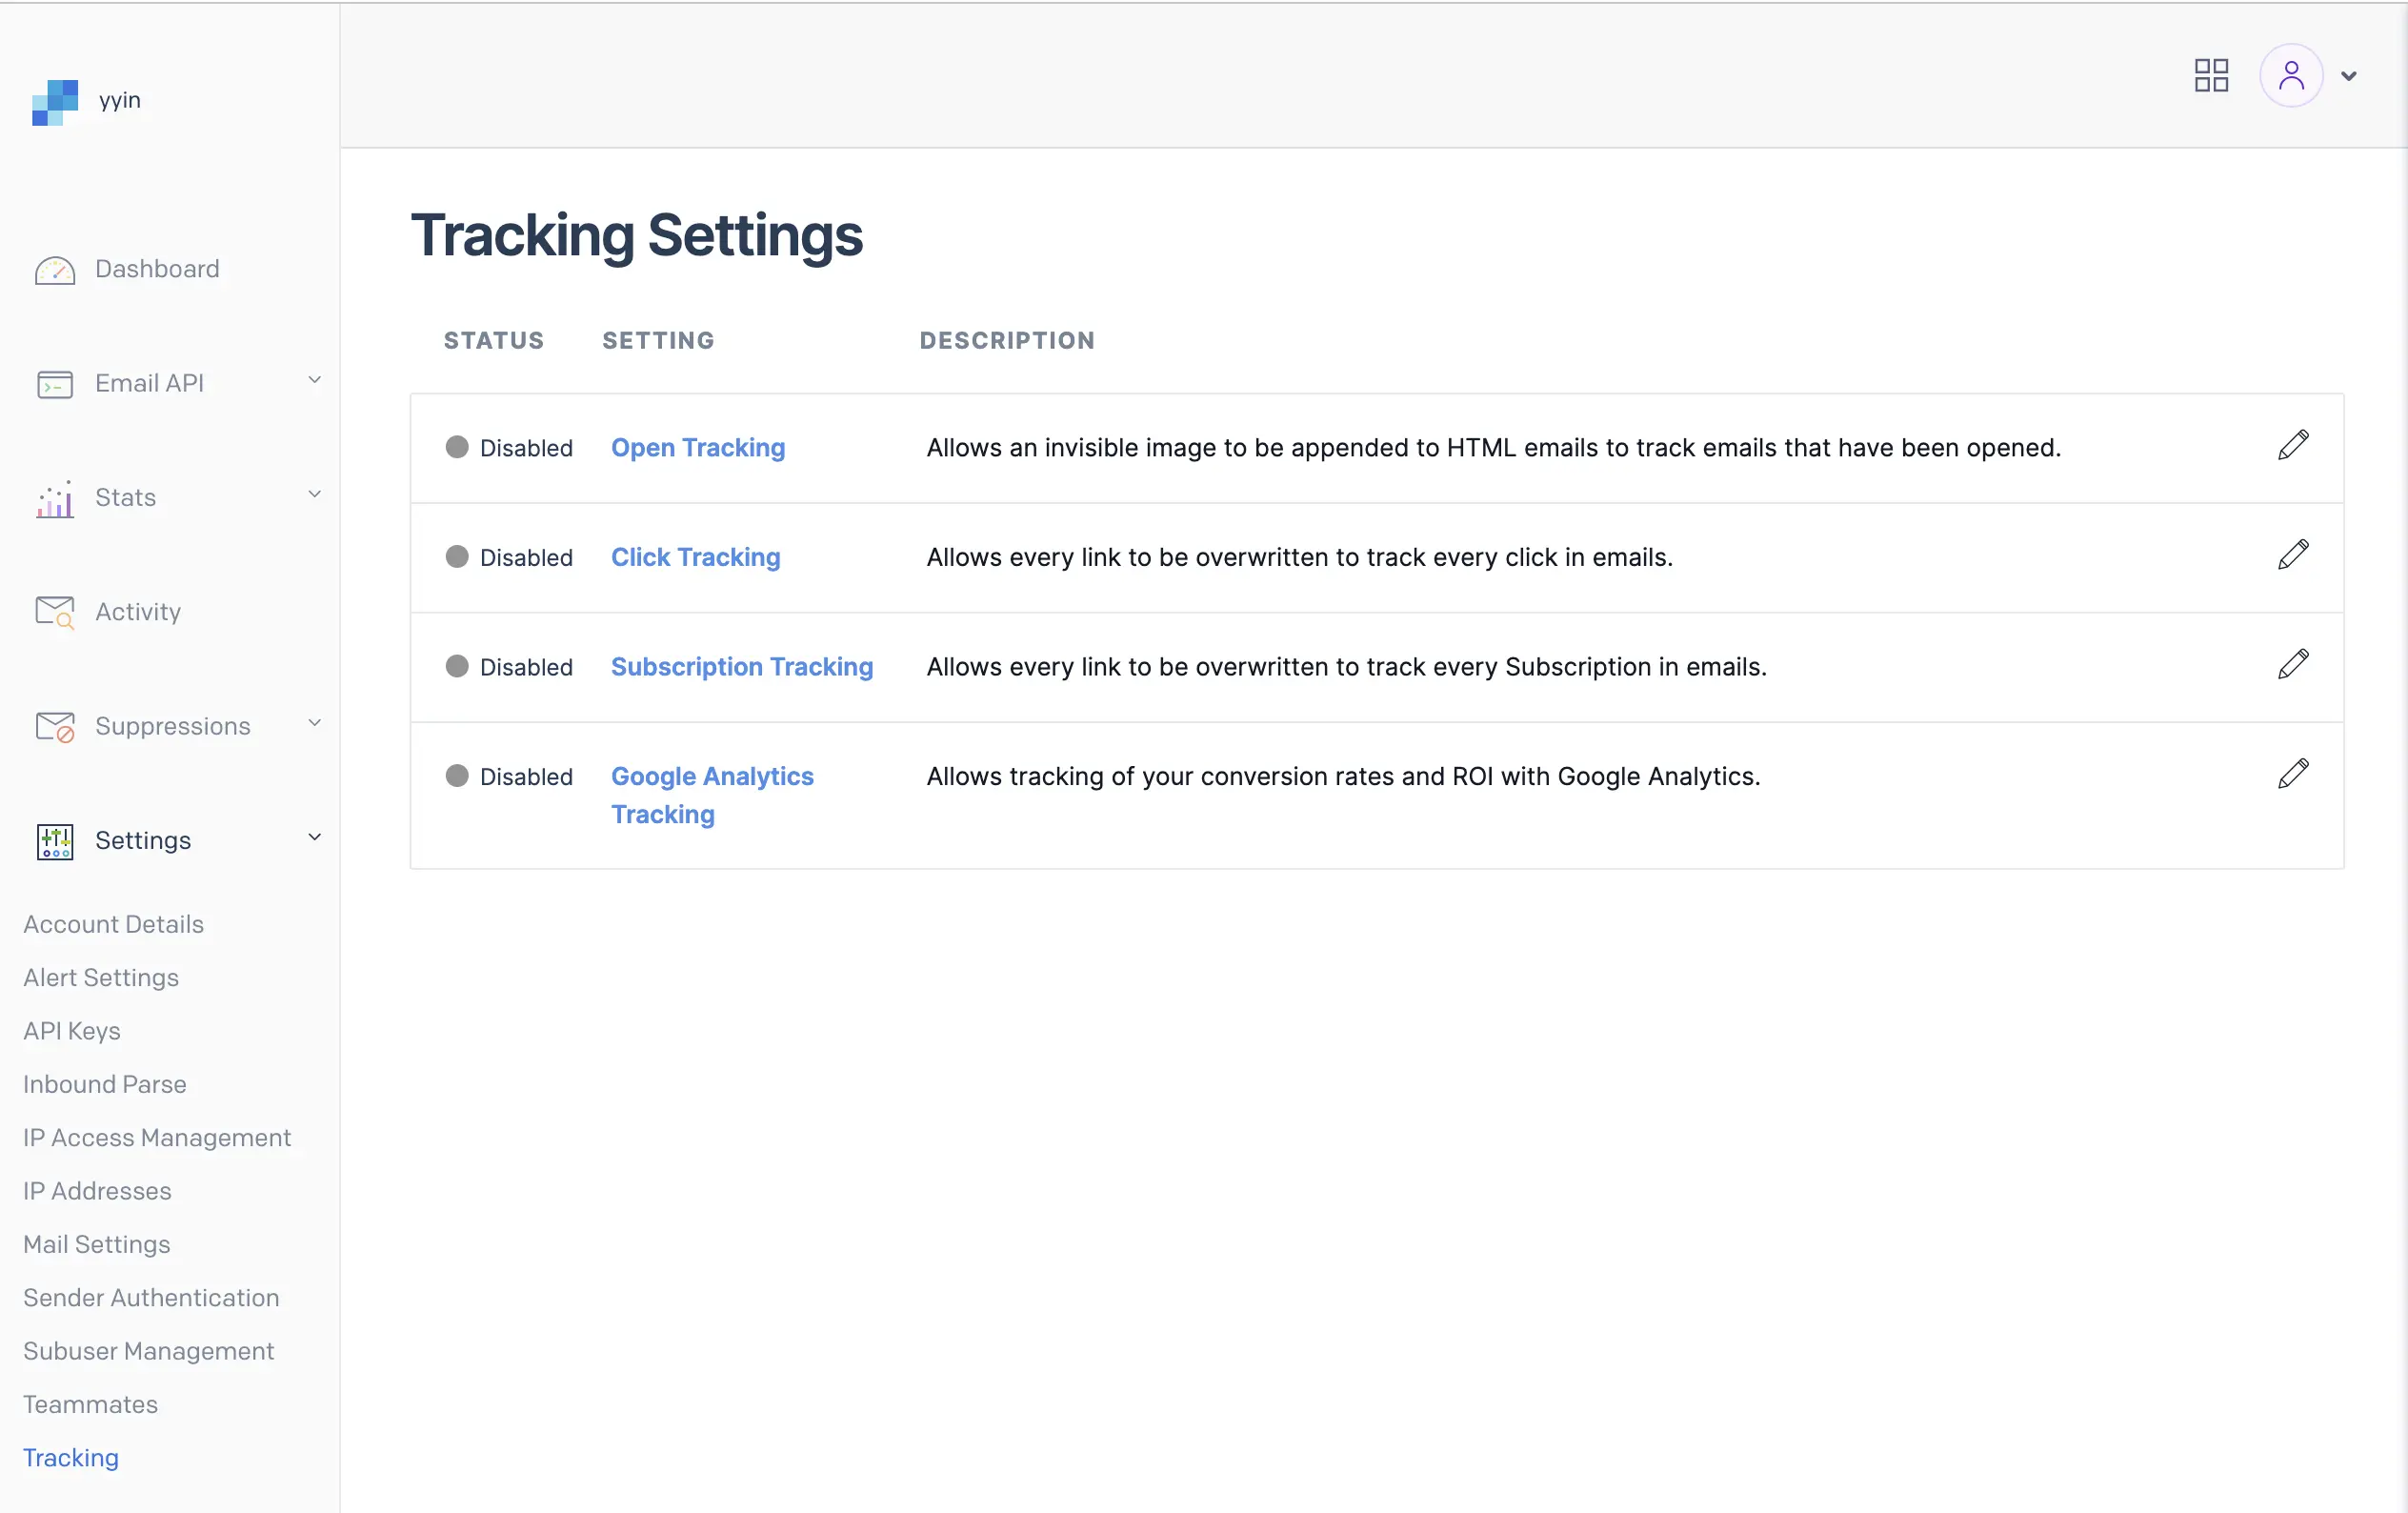Image resolution: width=2408 pixels, height=1513 pixels.
Task: Go to Mail Settings in sidebar
Action: 97,1244
